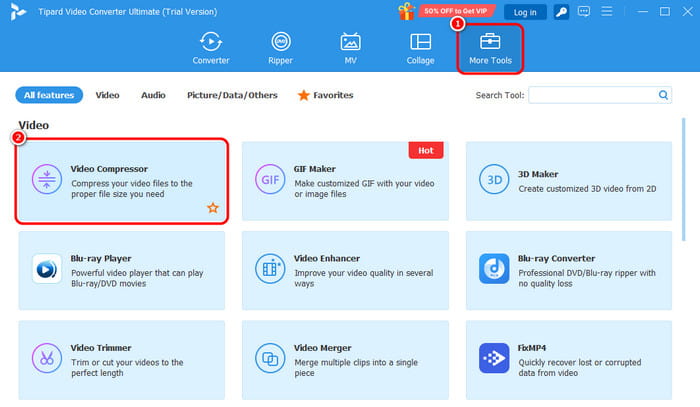Screen dimensions: 700x407
Task: Open the hamburger menu
Action: coord(607,12)
